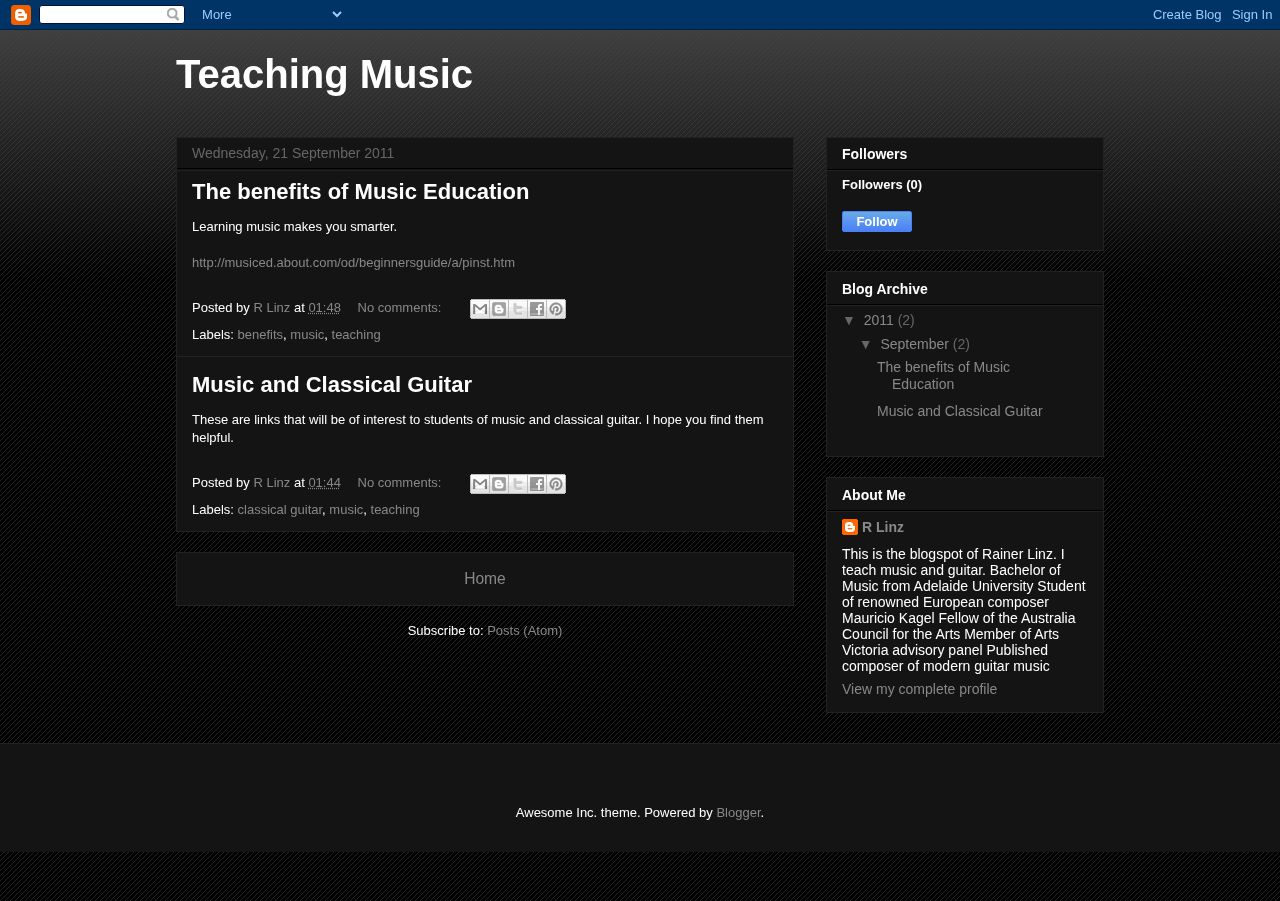The width and height of the screenshot is (1280, 901).
Task: Click the text Learning music makes you smarter.
Action: (x=294, y=227)
